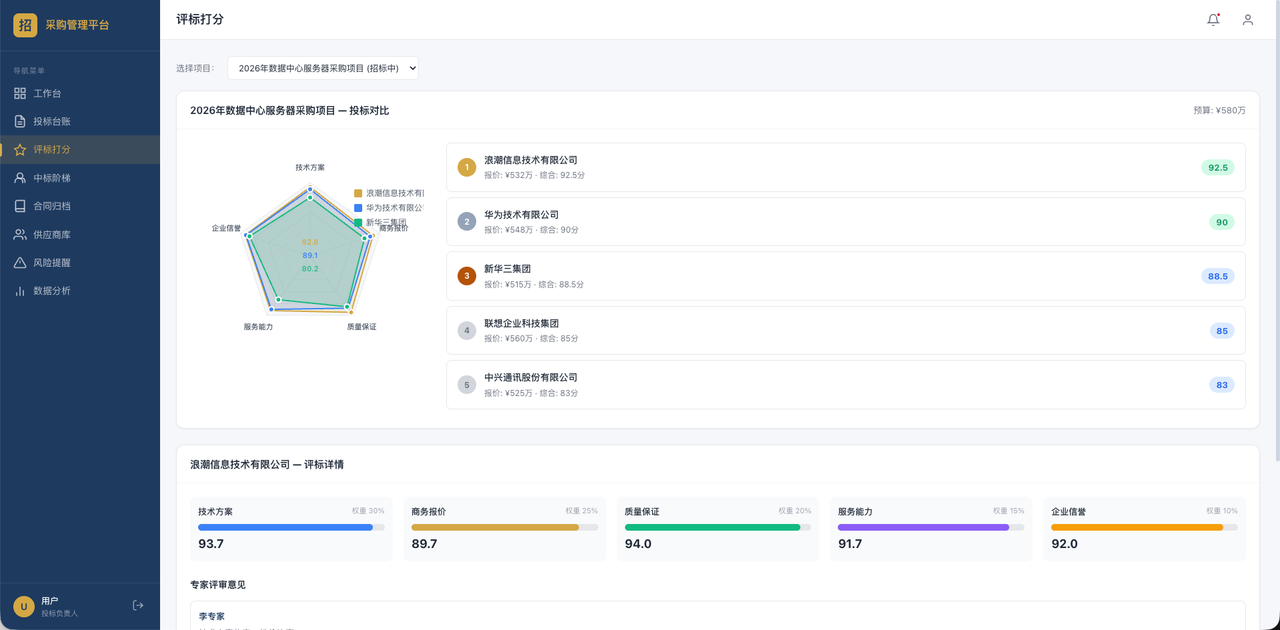Click the radar chart 质量保证 axis label
The width and height of the screenshot is (1280, 630).
click(362, 327)
